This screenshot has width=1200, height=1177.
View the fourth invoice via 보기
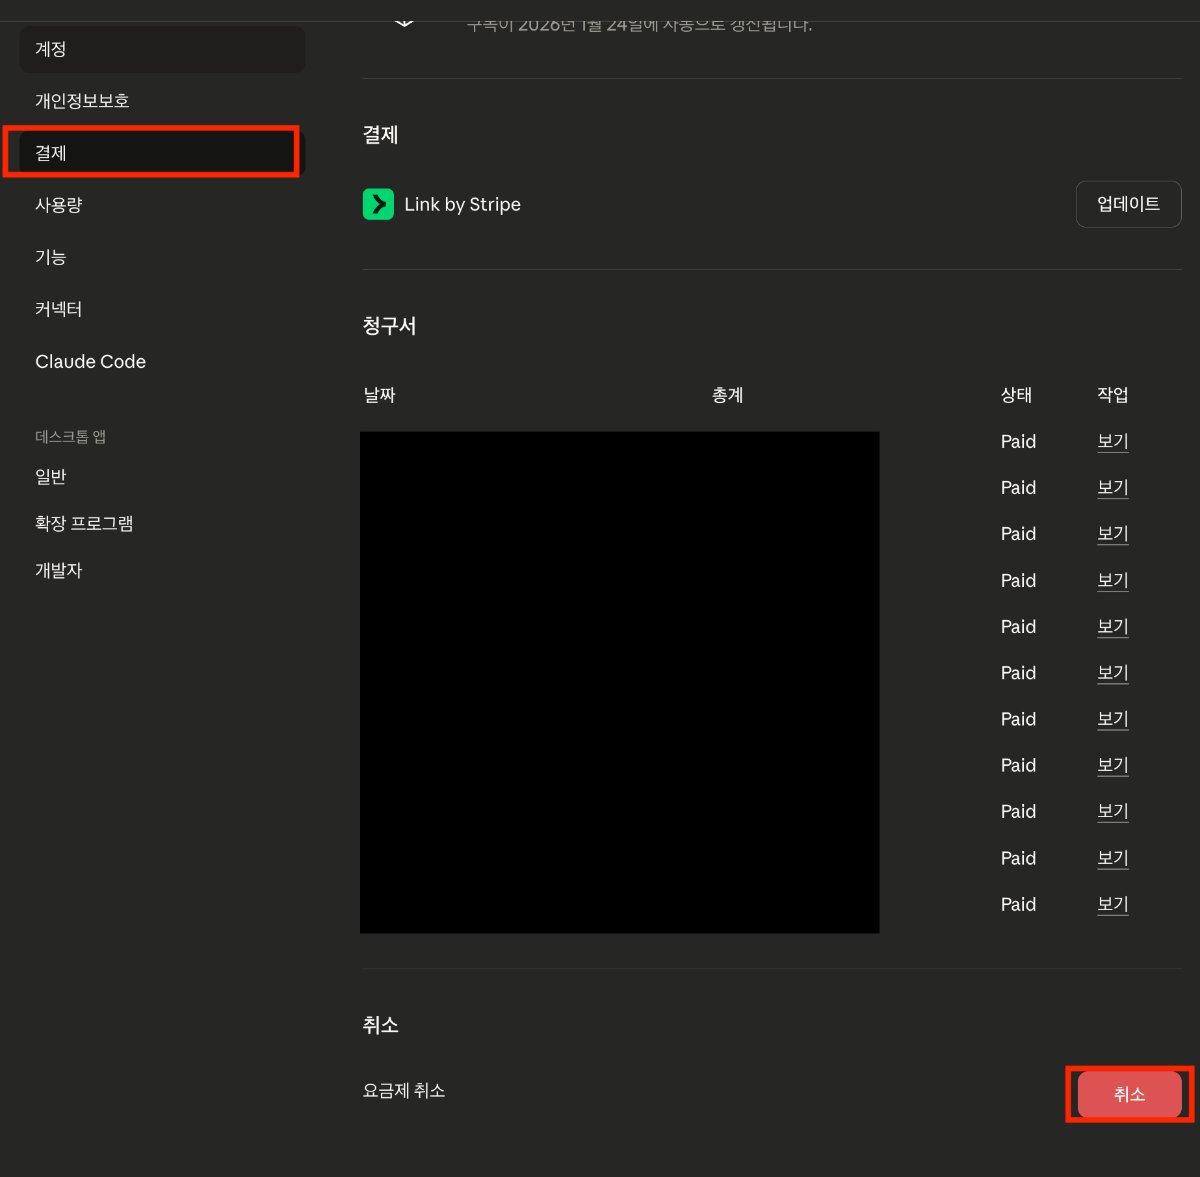coord(1112,581)
